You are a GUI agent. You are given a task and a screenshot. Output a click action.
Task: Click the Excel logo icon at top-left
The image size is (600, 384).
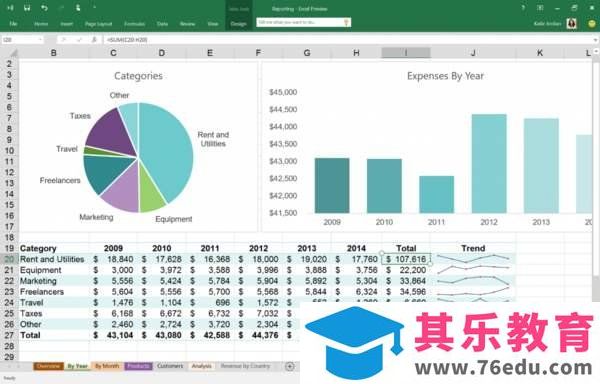pos(10,8)
